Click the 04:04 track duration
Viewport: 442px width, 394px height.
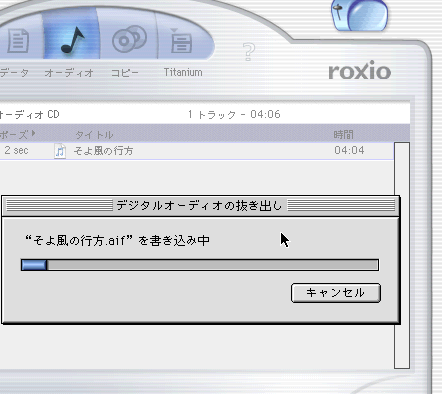coord(349,150)
